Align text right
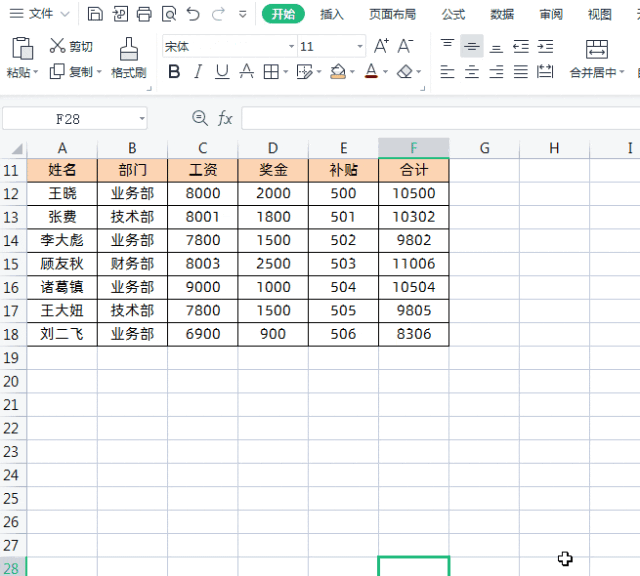 click(x=496, y=72)
